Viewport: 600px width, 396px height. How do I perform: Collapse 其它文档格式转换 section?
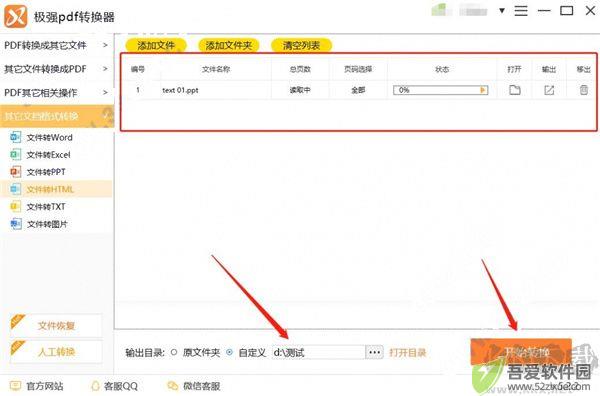click(x=57, y=116)
